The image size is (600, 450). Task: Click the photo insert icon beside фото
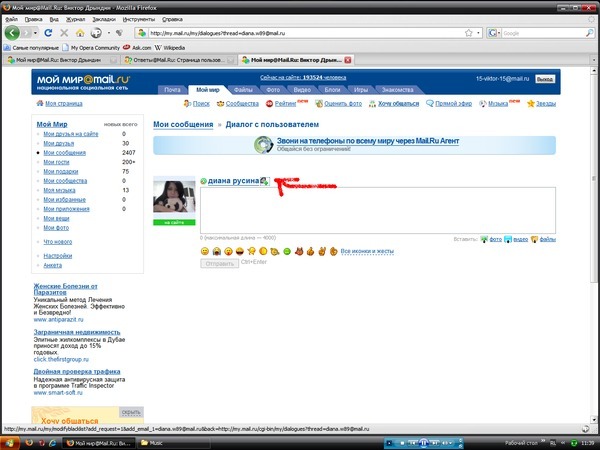pos(484,239)
